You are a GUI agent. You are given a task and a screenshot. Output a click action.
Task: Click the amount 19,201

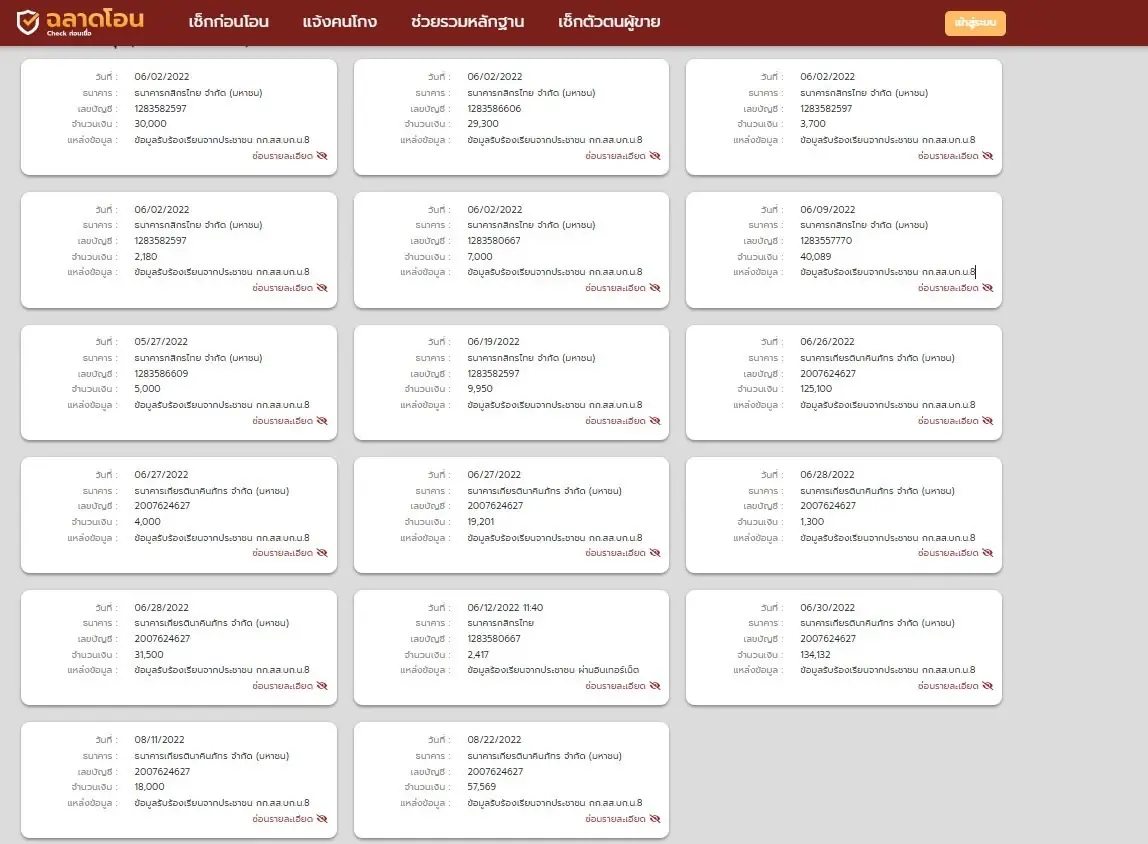coord(480,522)
